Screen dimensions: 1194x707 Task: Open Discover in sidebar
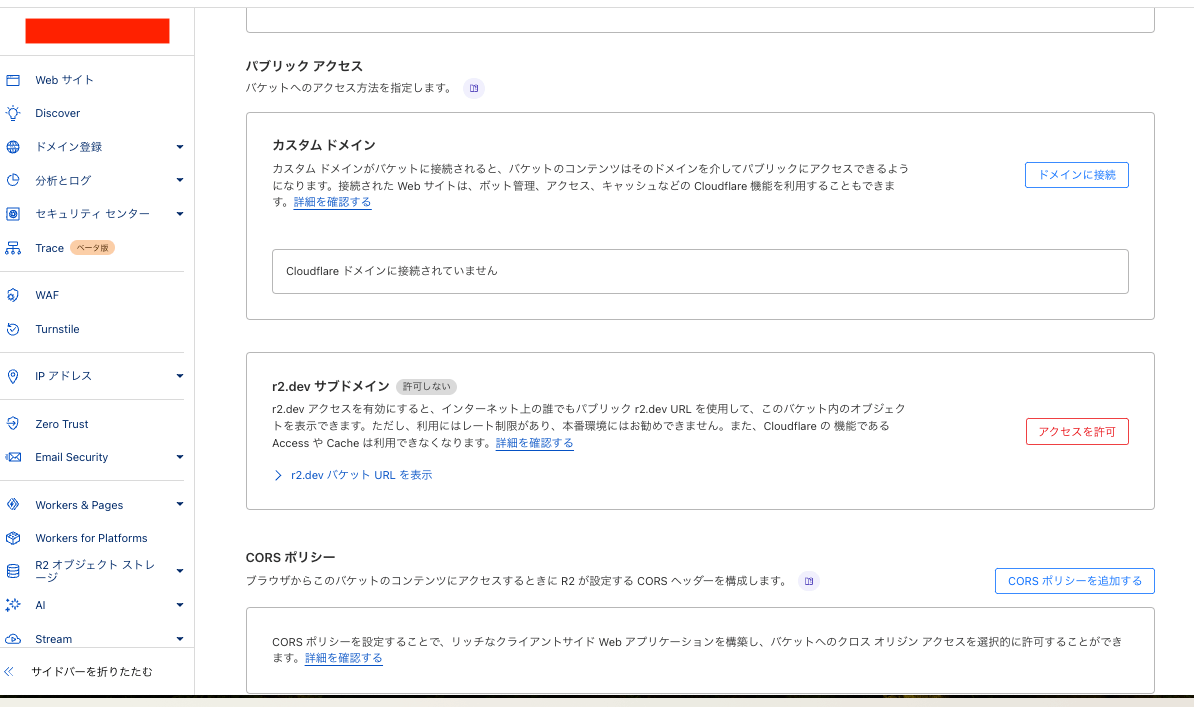click(x=58, y=113)
